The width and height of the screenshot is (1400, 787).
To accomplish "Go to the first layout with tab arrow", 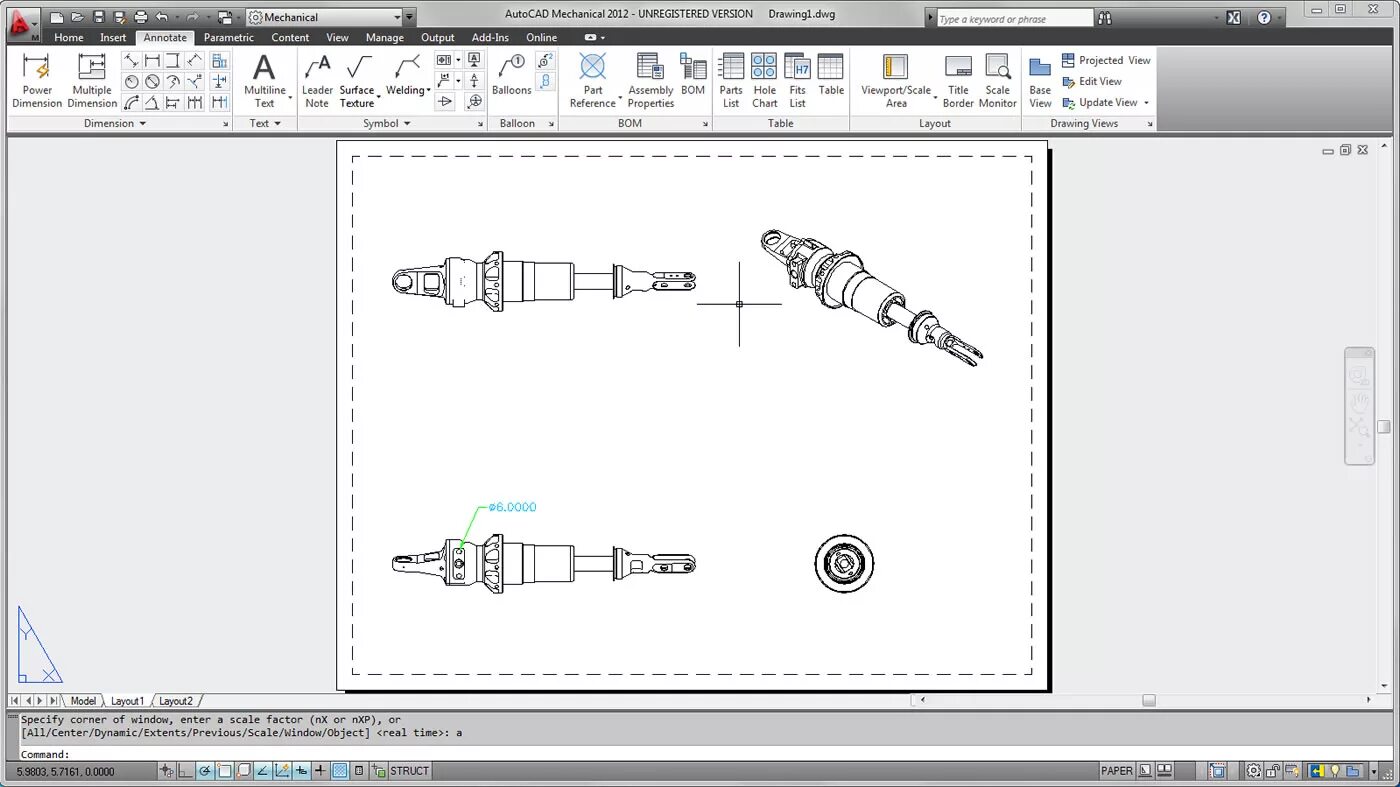I will point(15,701).
